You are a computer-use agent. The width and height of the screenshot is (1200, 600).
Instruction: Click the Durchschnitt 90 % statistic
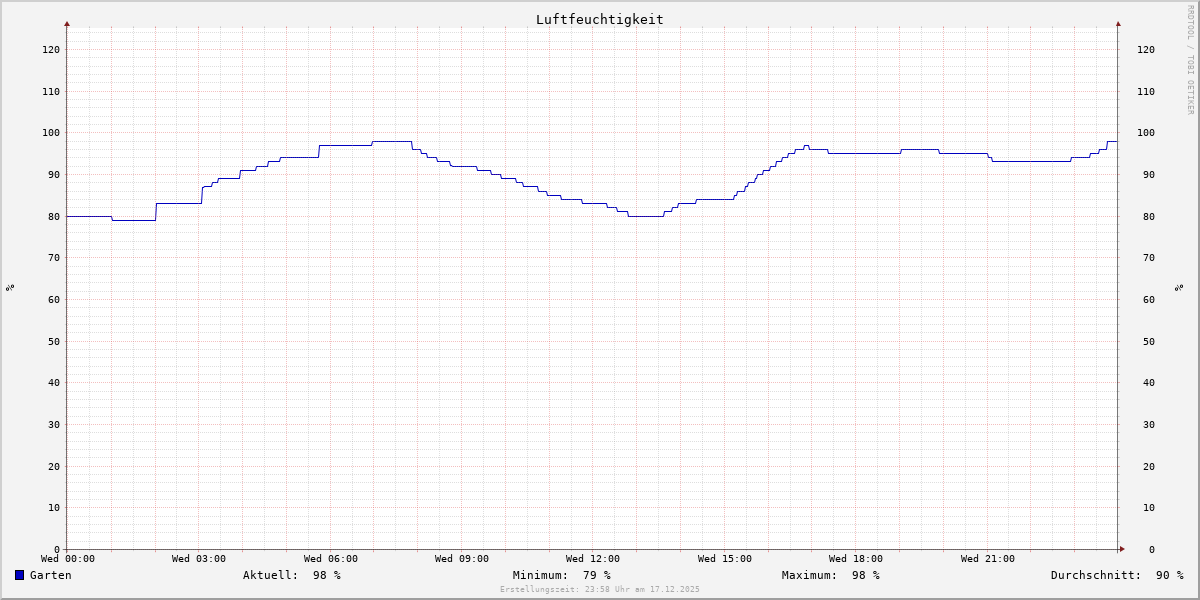coord(1116,575)
